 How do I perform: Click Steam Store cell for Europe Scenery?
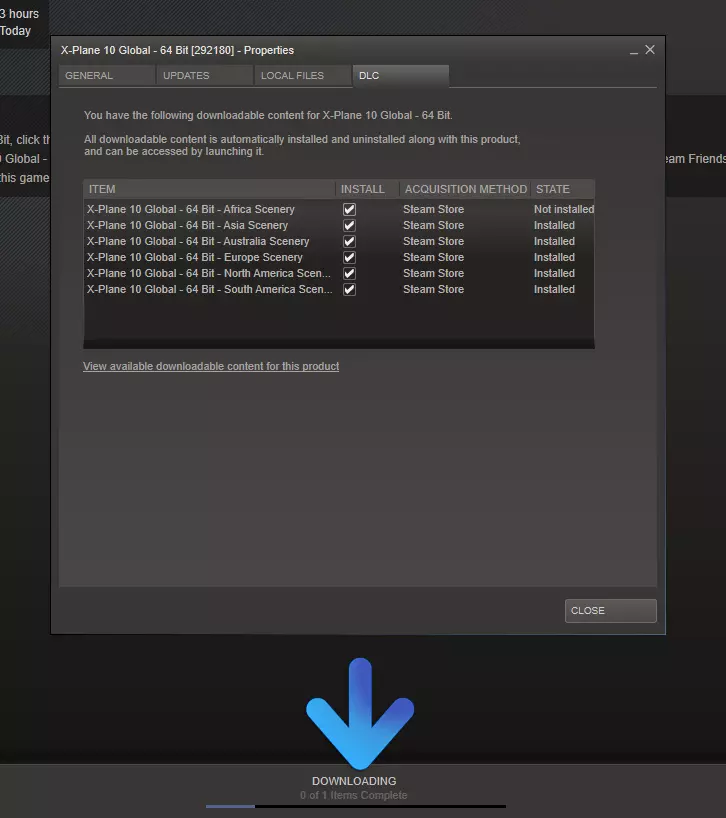(433, 258)
